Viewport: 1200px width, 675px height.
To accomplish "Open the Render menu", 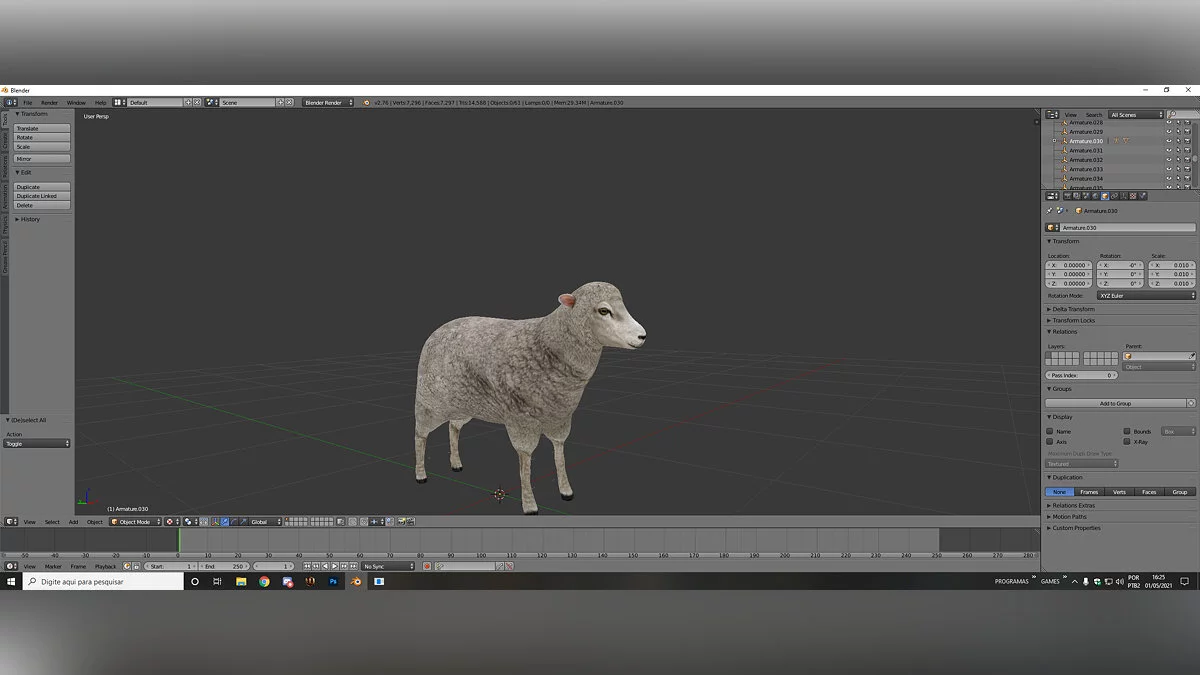I will 49,102.
